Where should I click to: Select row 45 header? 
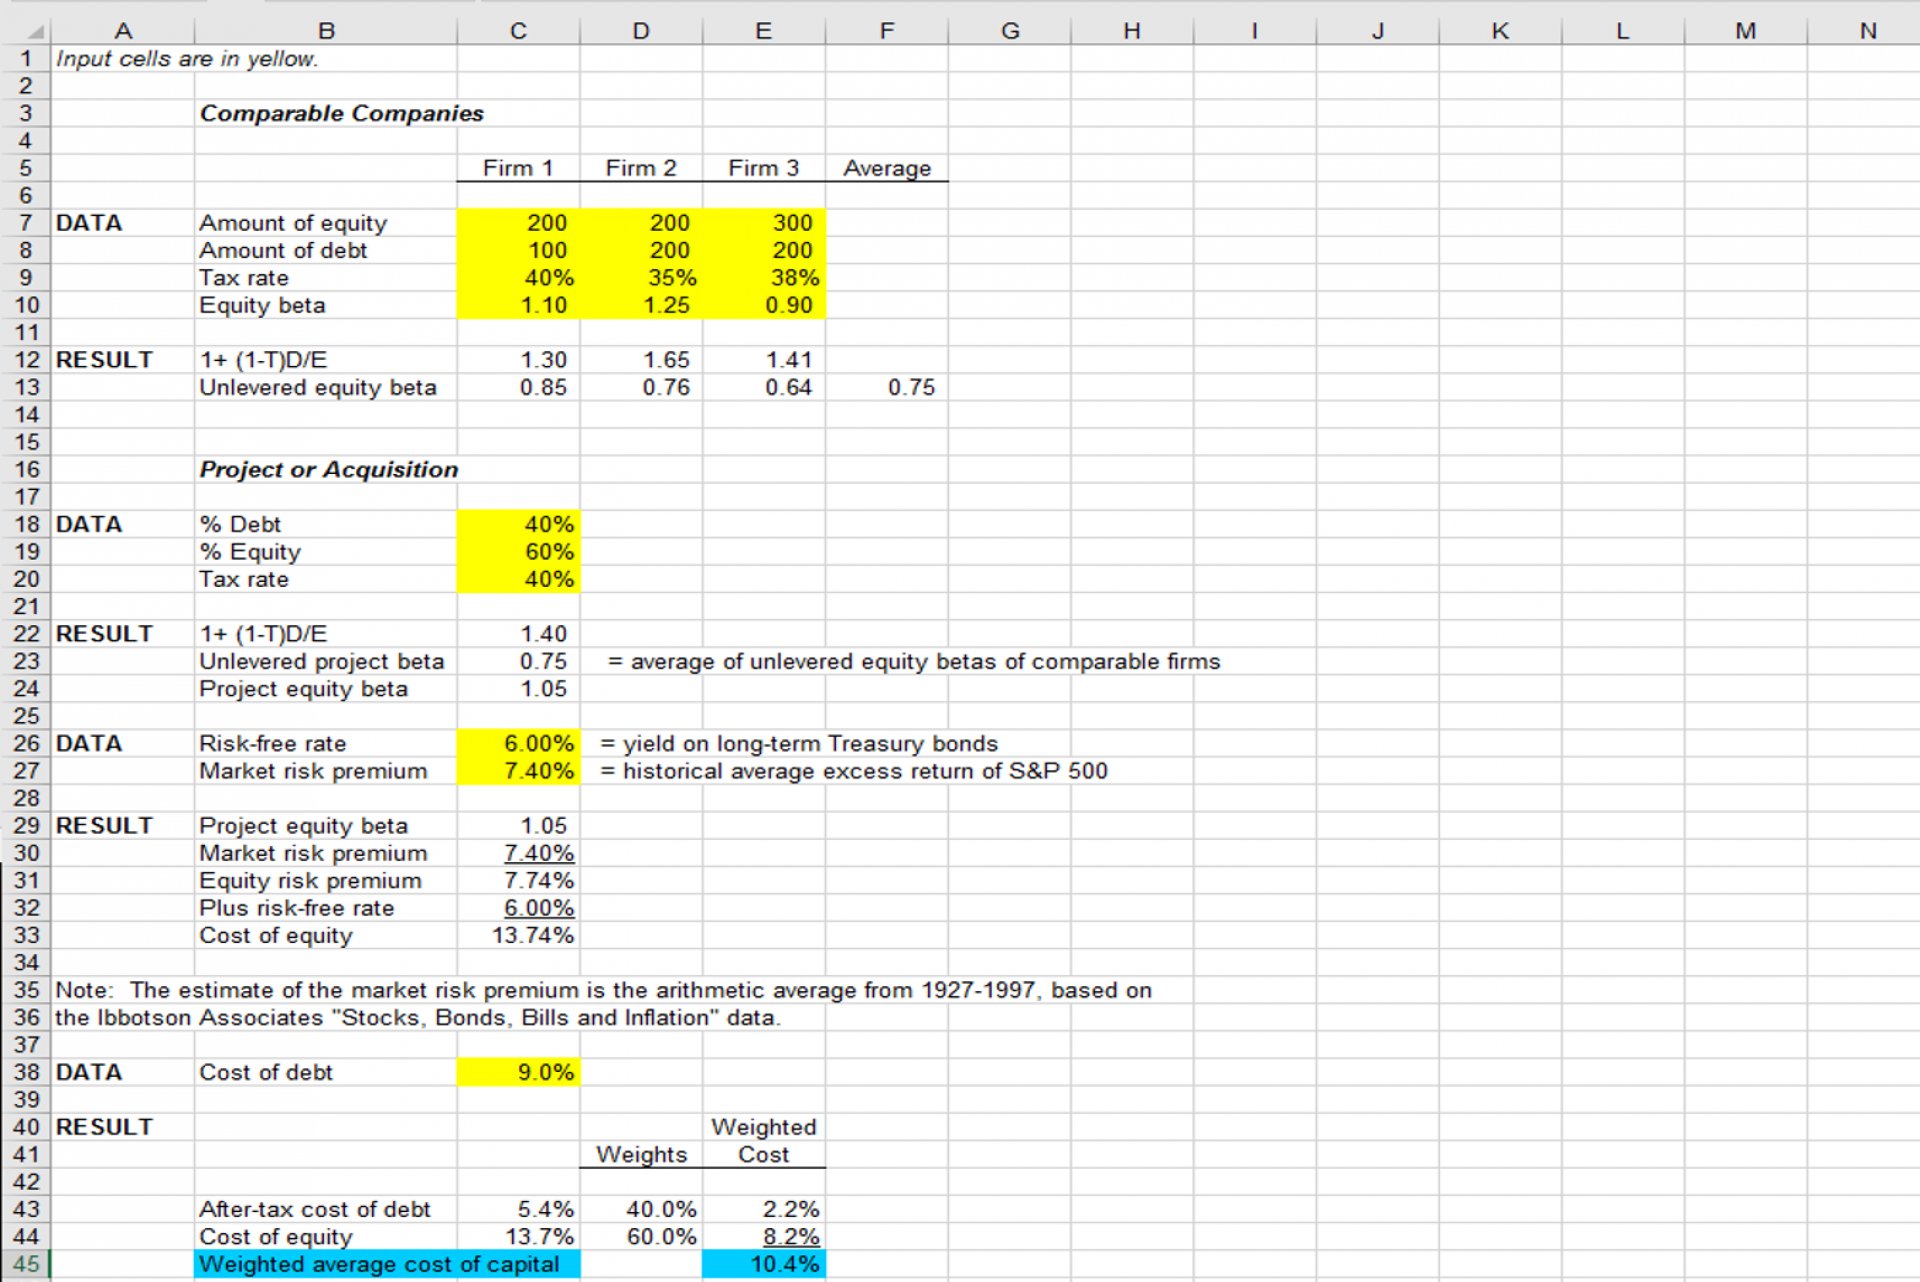point(25,1264)
